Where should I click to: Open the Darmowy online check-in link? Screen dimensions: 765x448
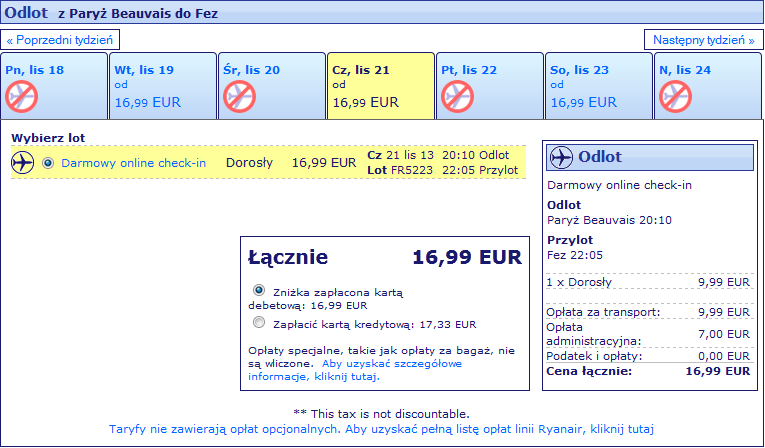[134, 163]
